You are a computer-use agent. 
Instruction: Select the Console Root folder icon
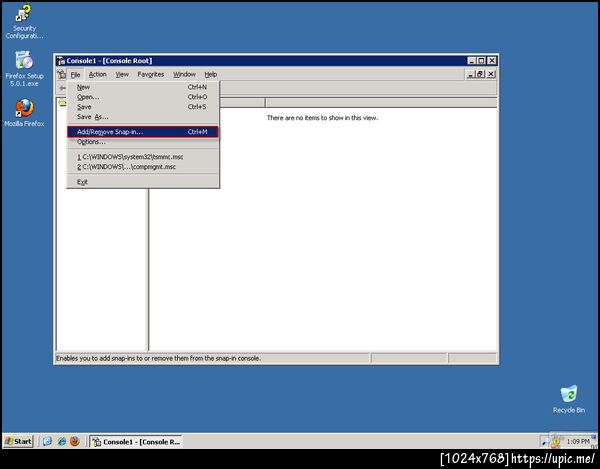[62, 103]
